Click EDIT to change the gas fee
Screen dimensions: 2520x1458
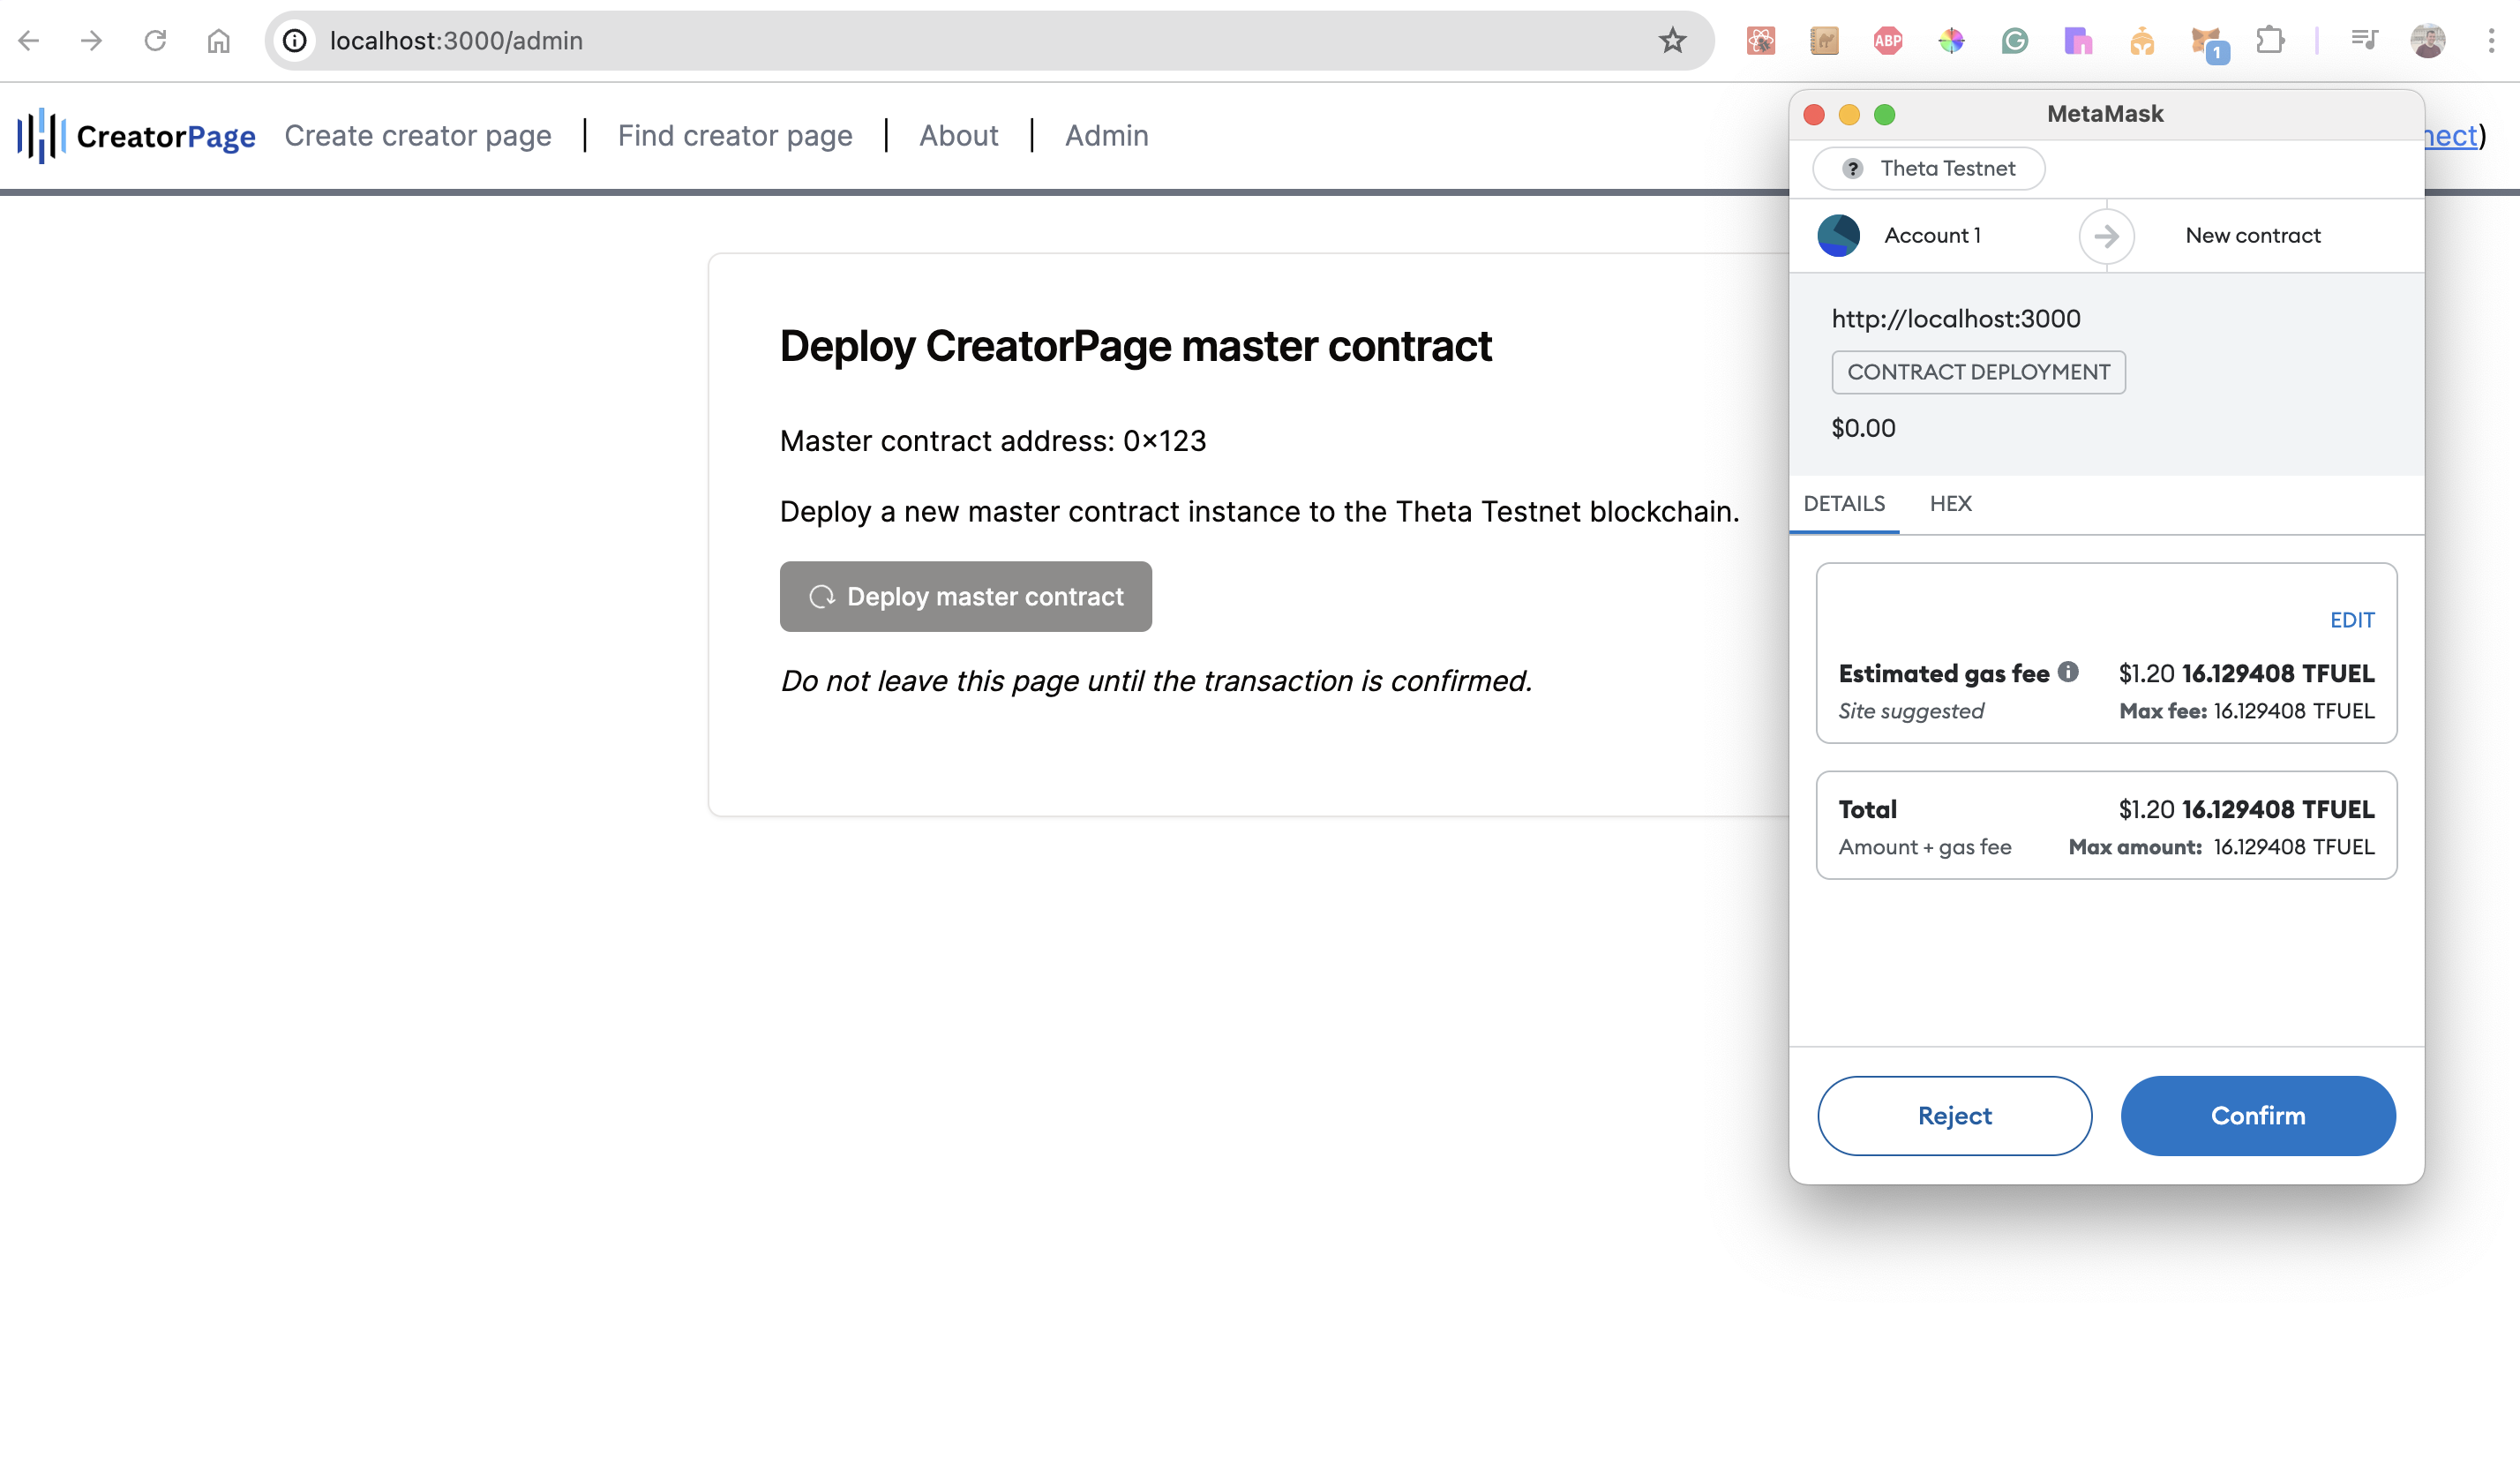click(x=2351, y=620)
